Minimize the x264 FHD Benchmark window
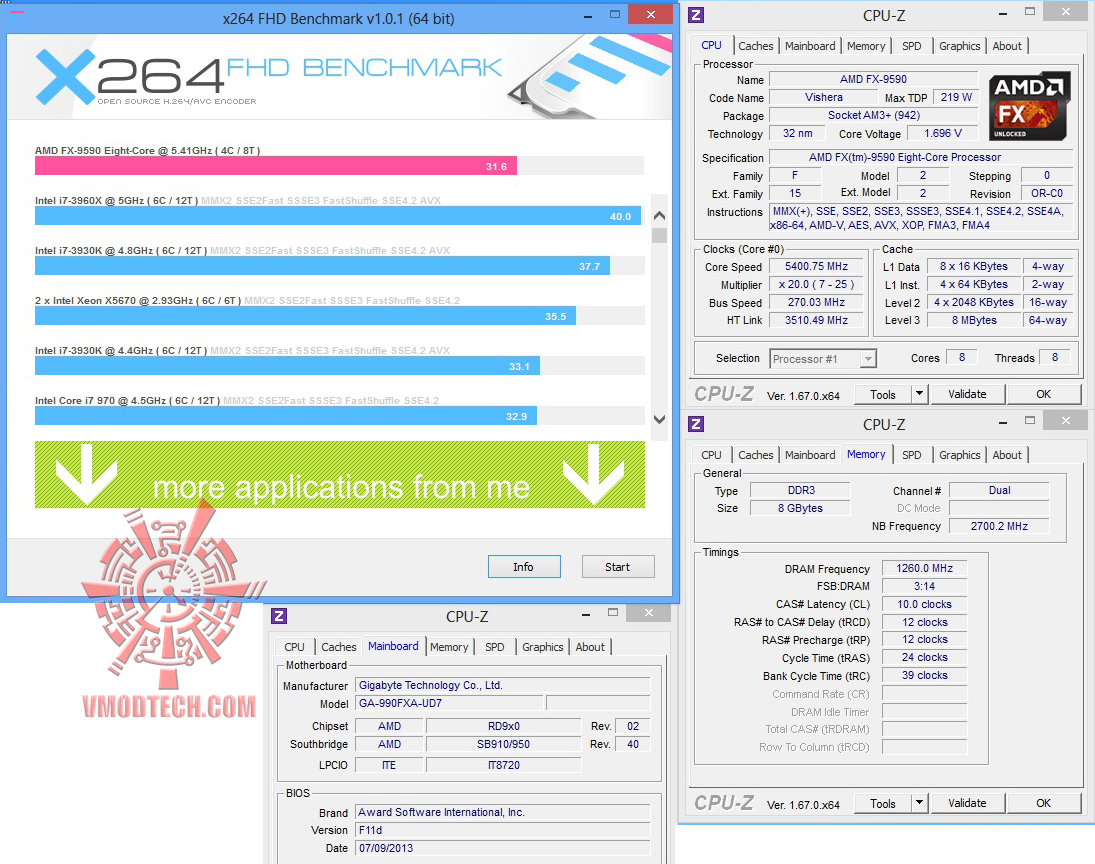 (x=589, y=16)
